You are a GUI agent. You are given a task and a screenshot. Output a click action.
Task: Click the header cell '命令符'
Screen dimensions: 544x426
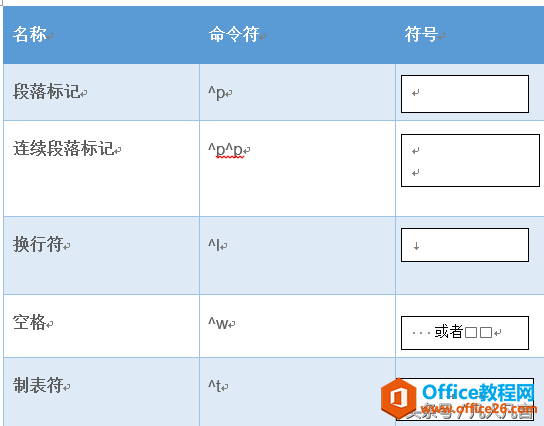[x=297, y=35]
